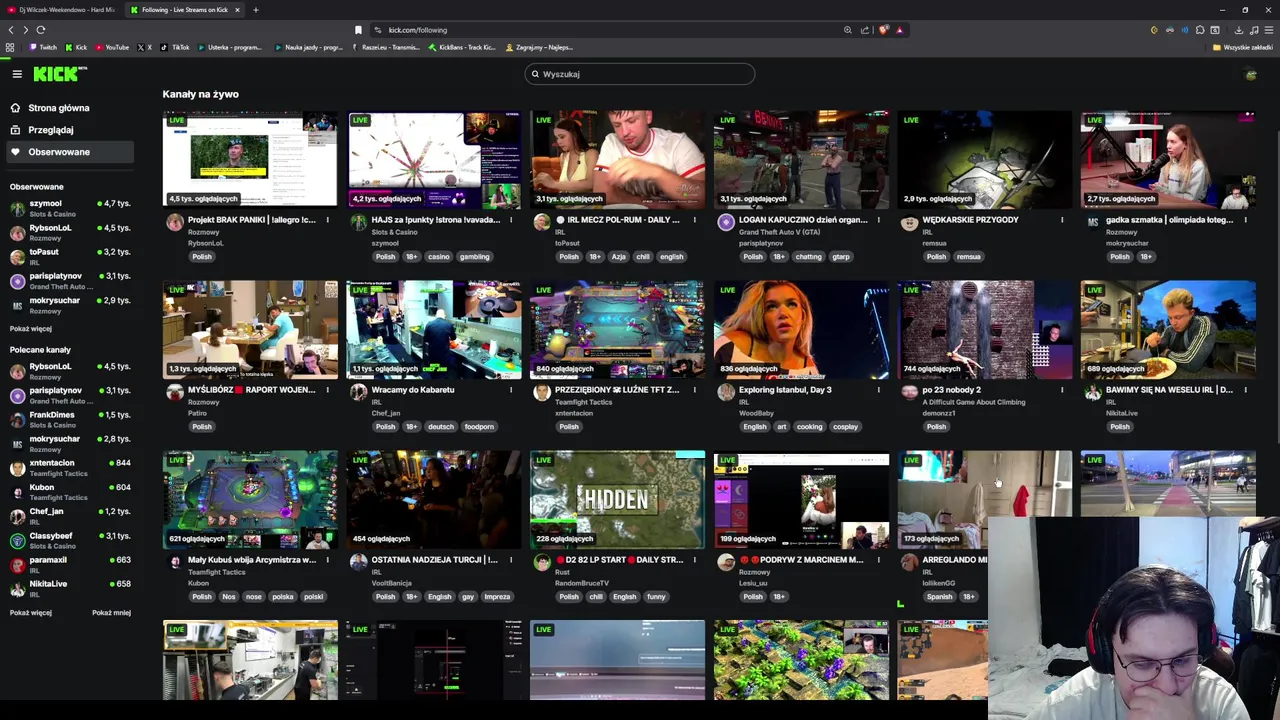Open BAWIMY SIĘ NA WESELU IRL title

(x=1169, y=390)
